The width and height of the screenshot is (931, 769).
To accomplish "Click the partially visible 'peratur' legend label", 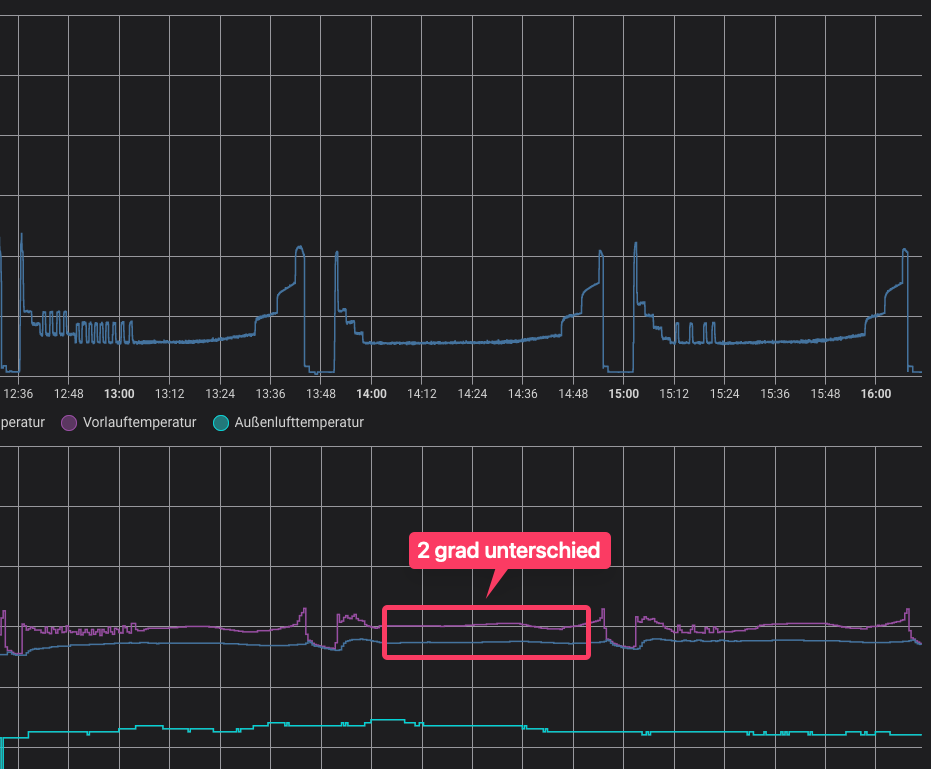I will pos(23,423).
